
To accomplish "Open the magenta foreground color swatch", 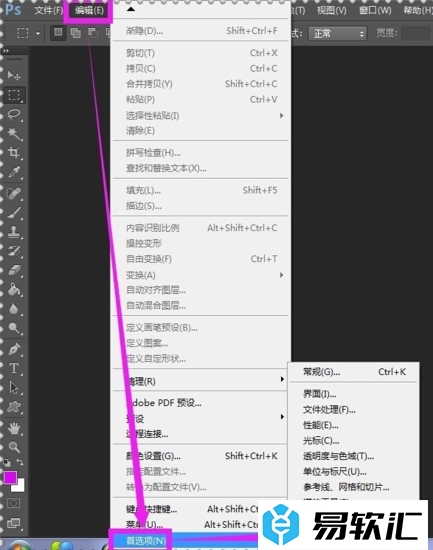I will pyautogui.click(x=10, y=477).
